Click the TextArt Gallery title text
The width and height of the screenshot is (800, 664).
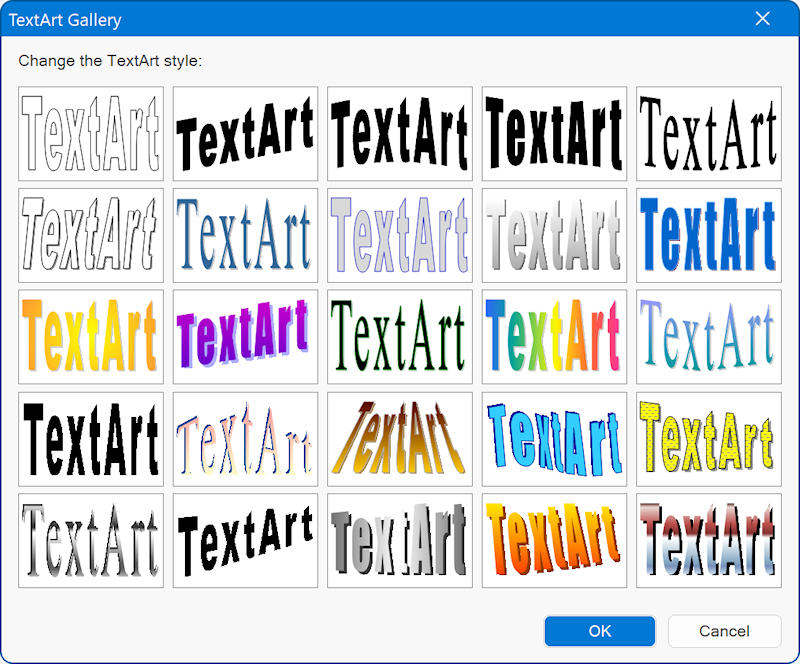[65, 20]
